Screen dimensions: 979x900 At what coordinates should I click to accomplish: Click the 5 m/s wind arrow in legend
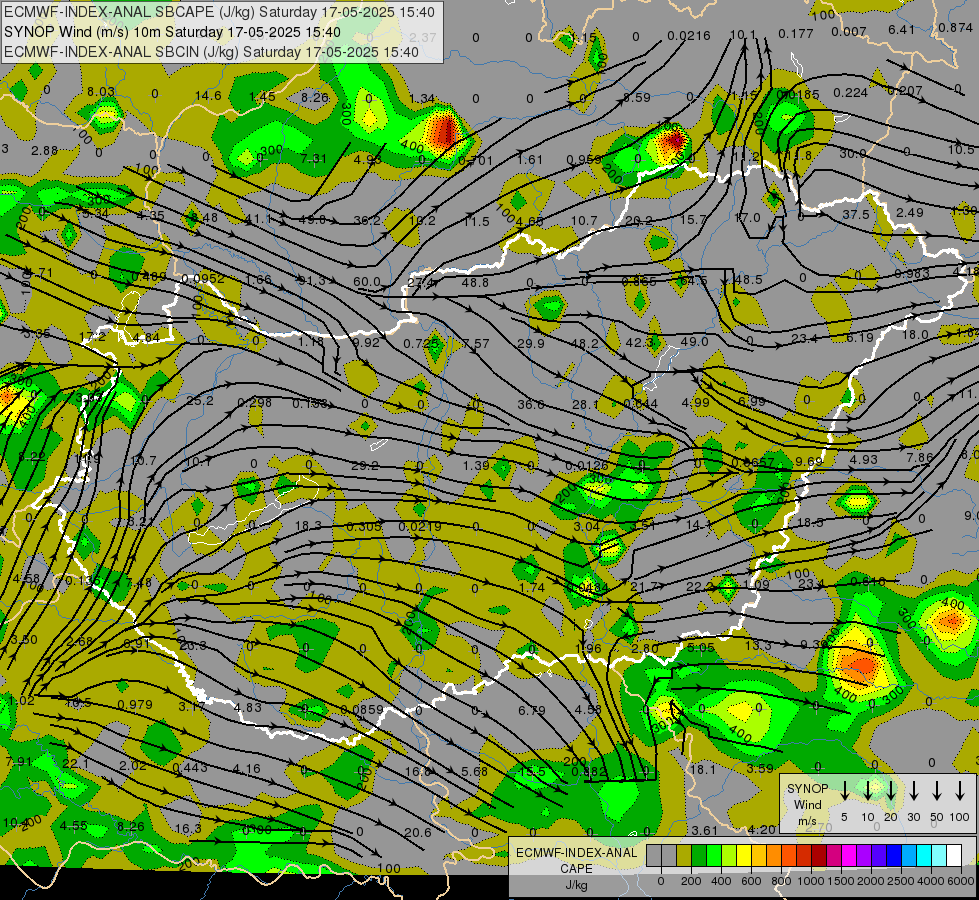(844, 791)
